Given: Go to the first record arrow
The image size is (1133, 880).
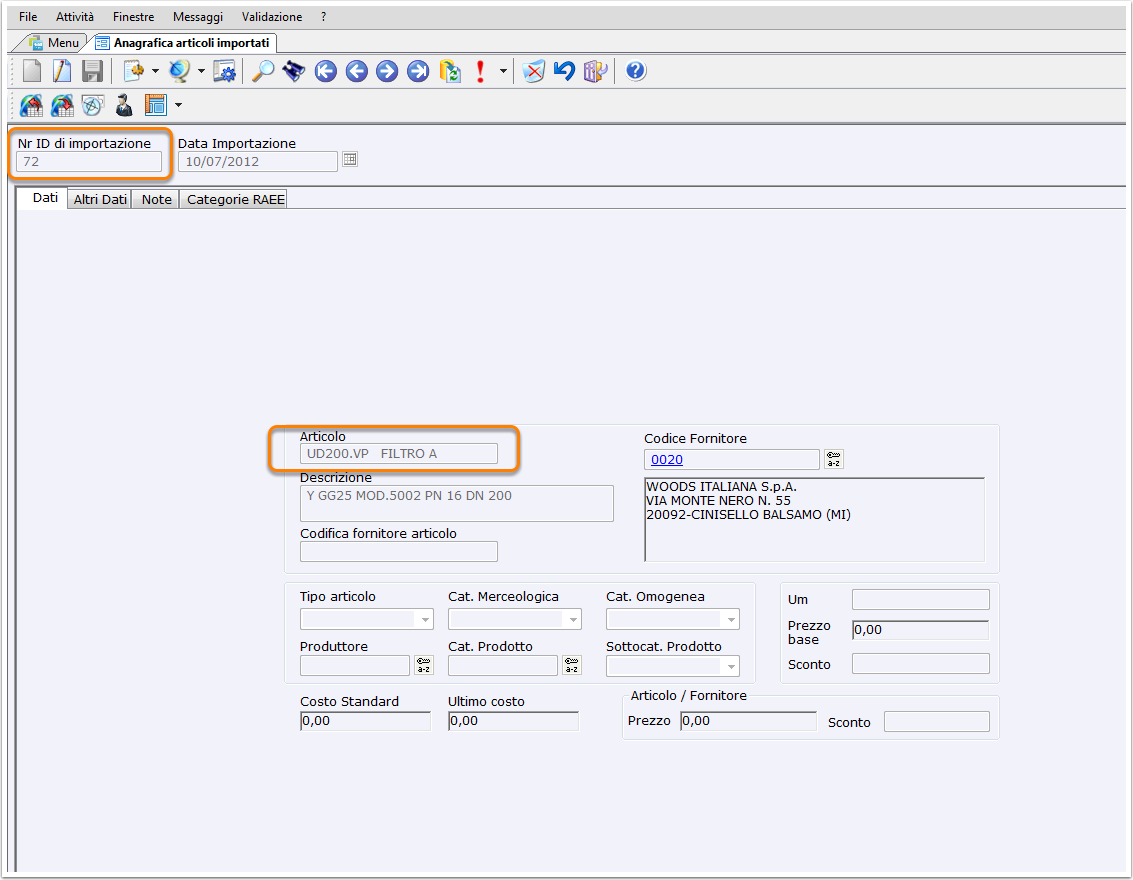Looking at the screenshot, I should (326, 71).
